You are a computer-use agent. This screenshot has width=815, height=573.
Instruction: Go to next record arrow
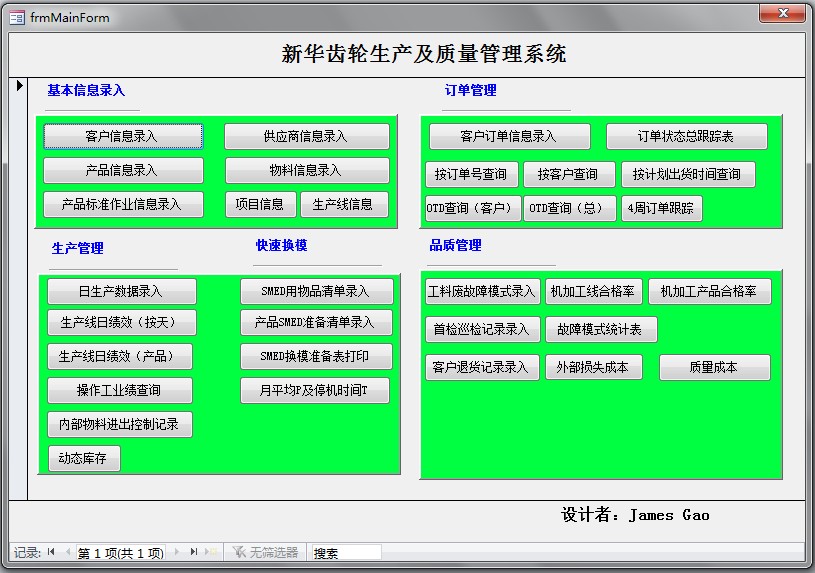177,552
